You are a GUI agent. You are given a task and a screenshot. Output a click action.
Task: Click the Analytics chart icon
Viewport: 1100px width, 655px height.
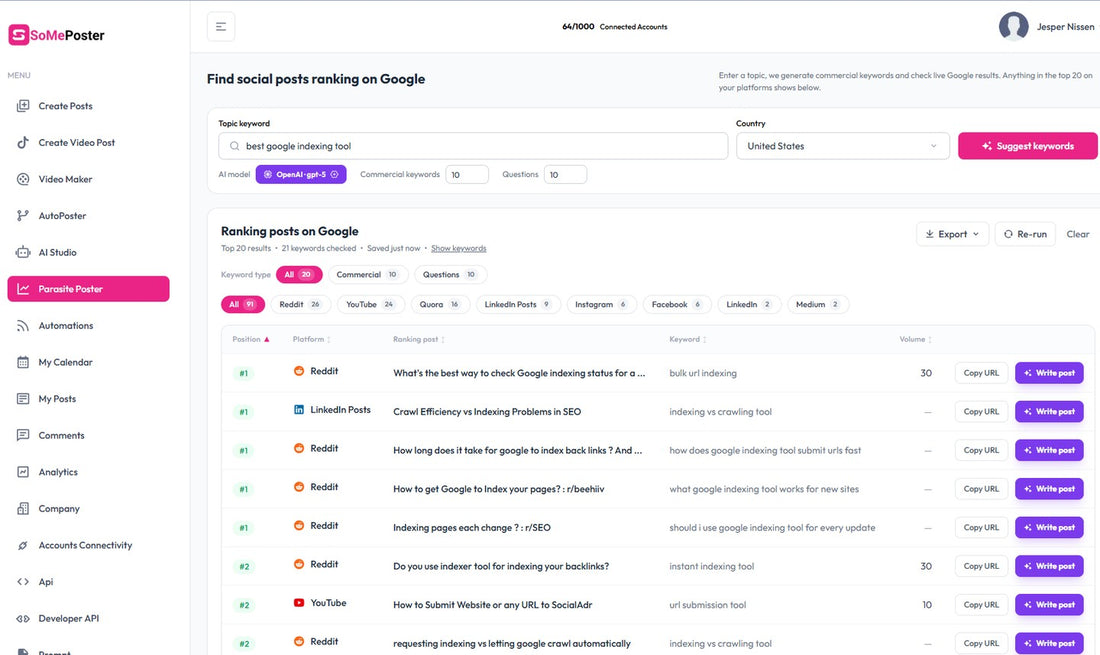23,472
